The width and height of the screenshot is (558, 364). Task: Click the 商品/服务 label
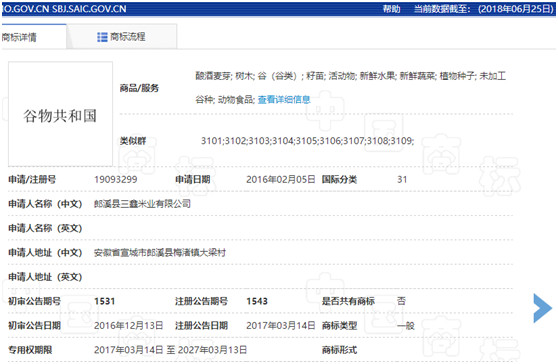pyautogui.click(x=139, y=88)
